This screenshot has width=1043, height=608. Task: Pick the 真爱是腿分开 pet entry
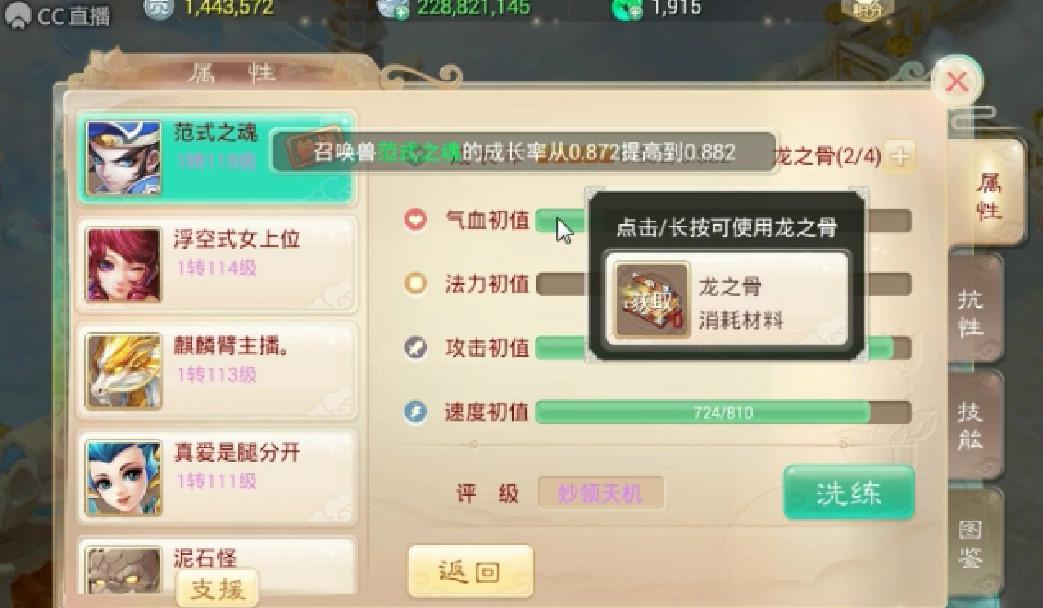217,478
